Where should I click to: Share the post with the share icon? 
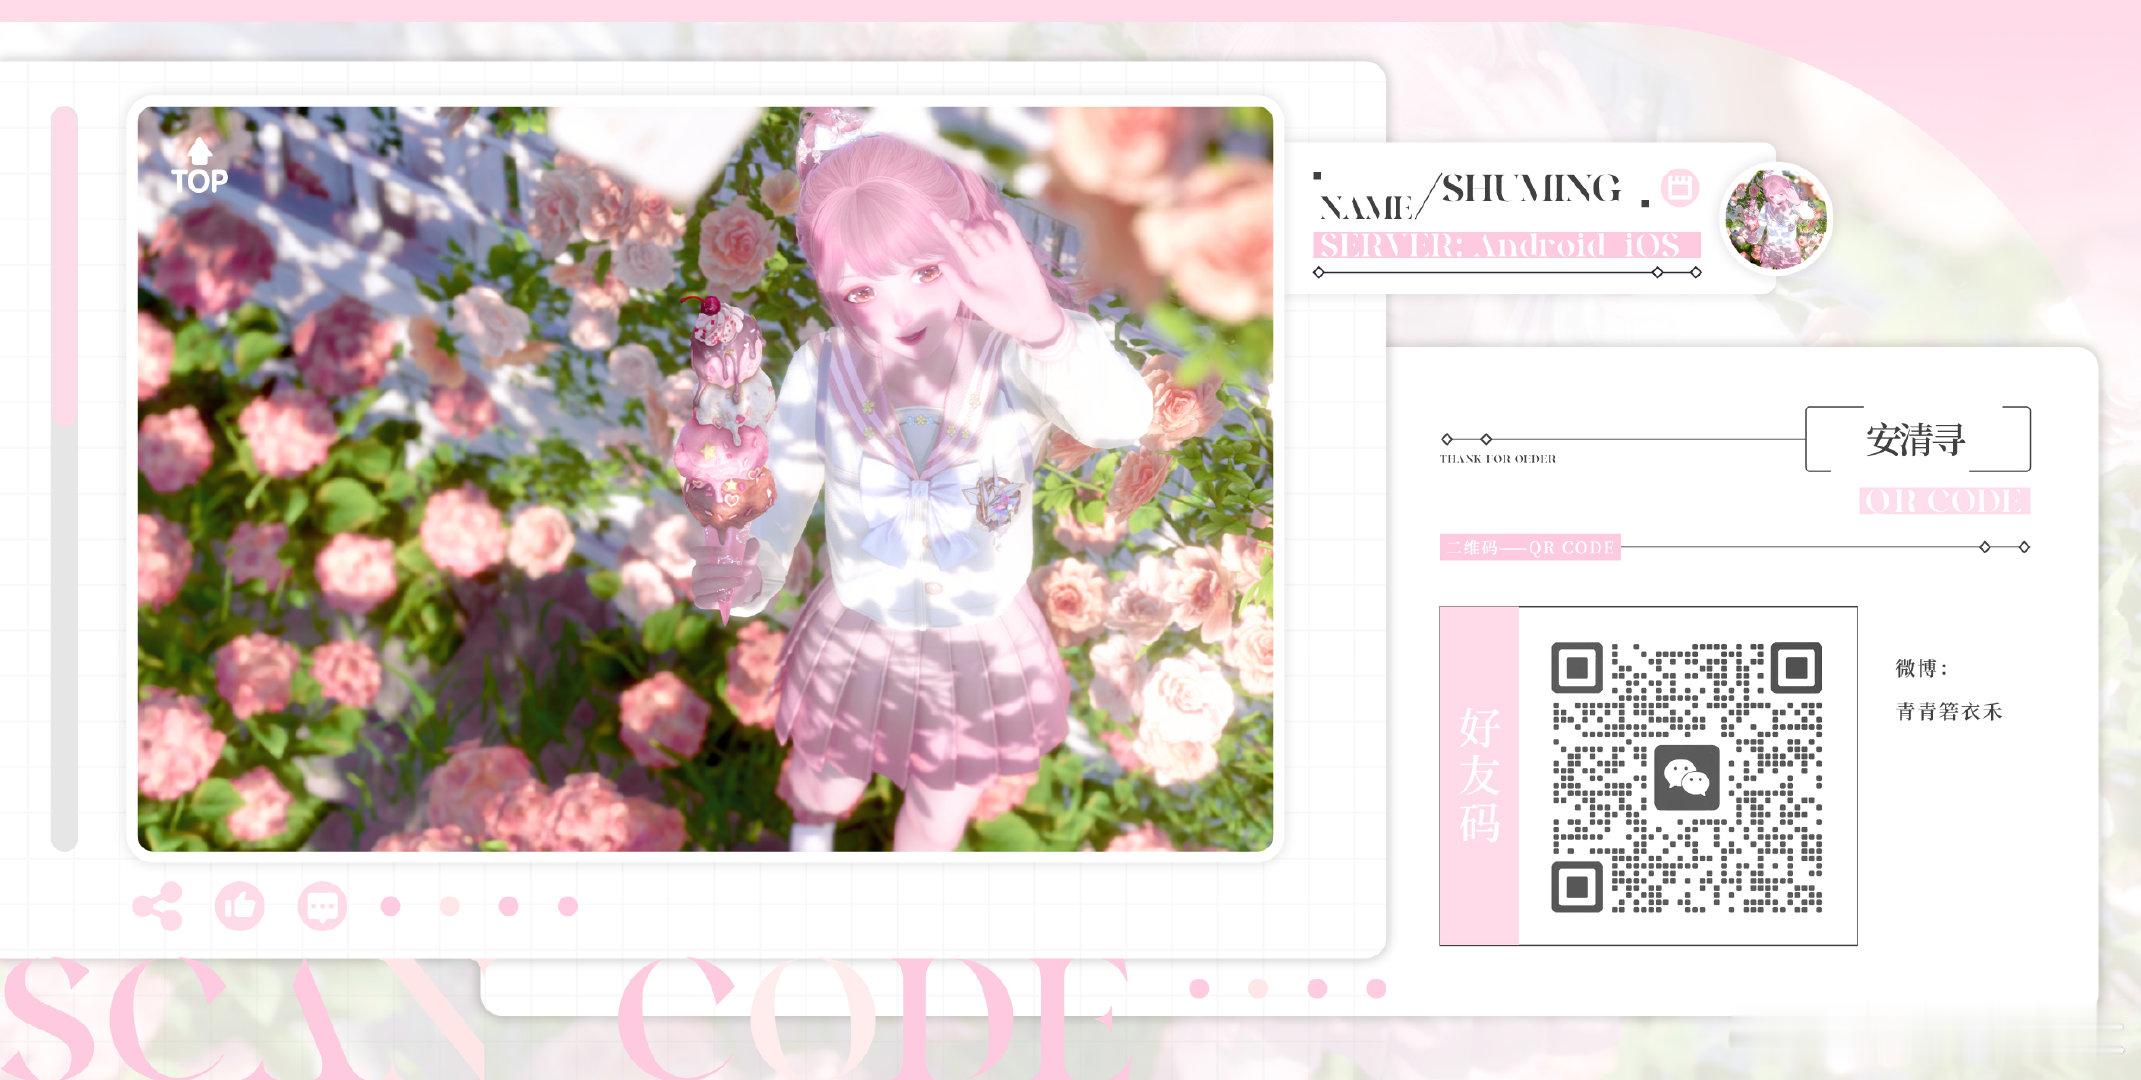coord(157,907)
